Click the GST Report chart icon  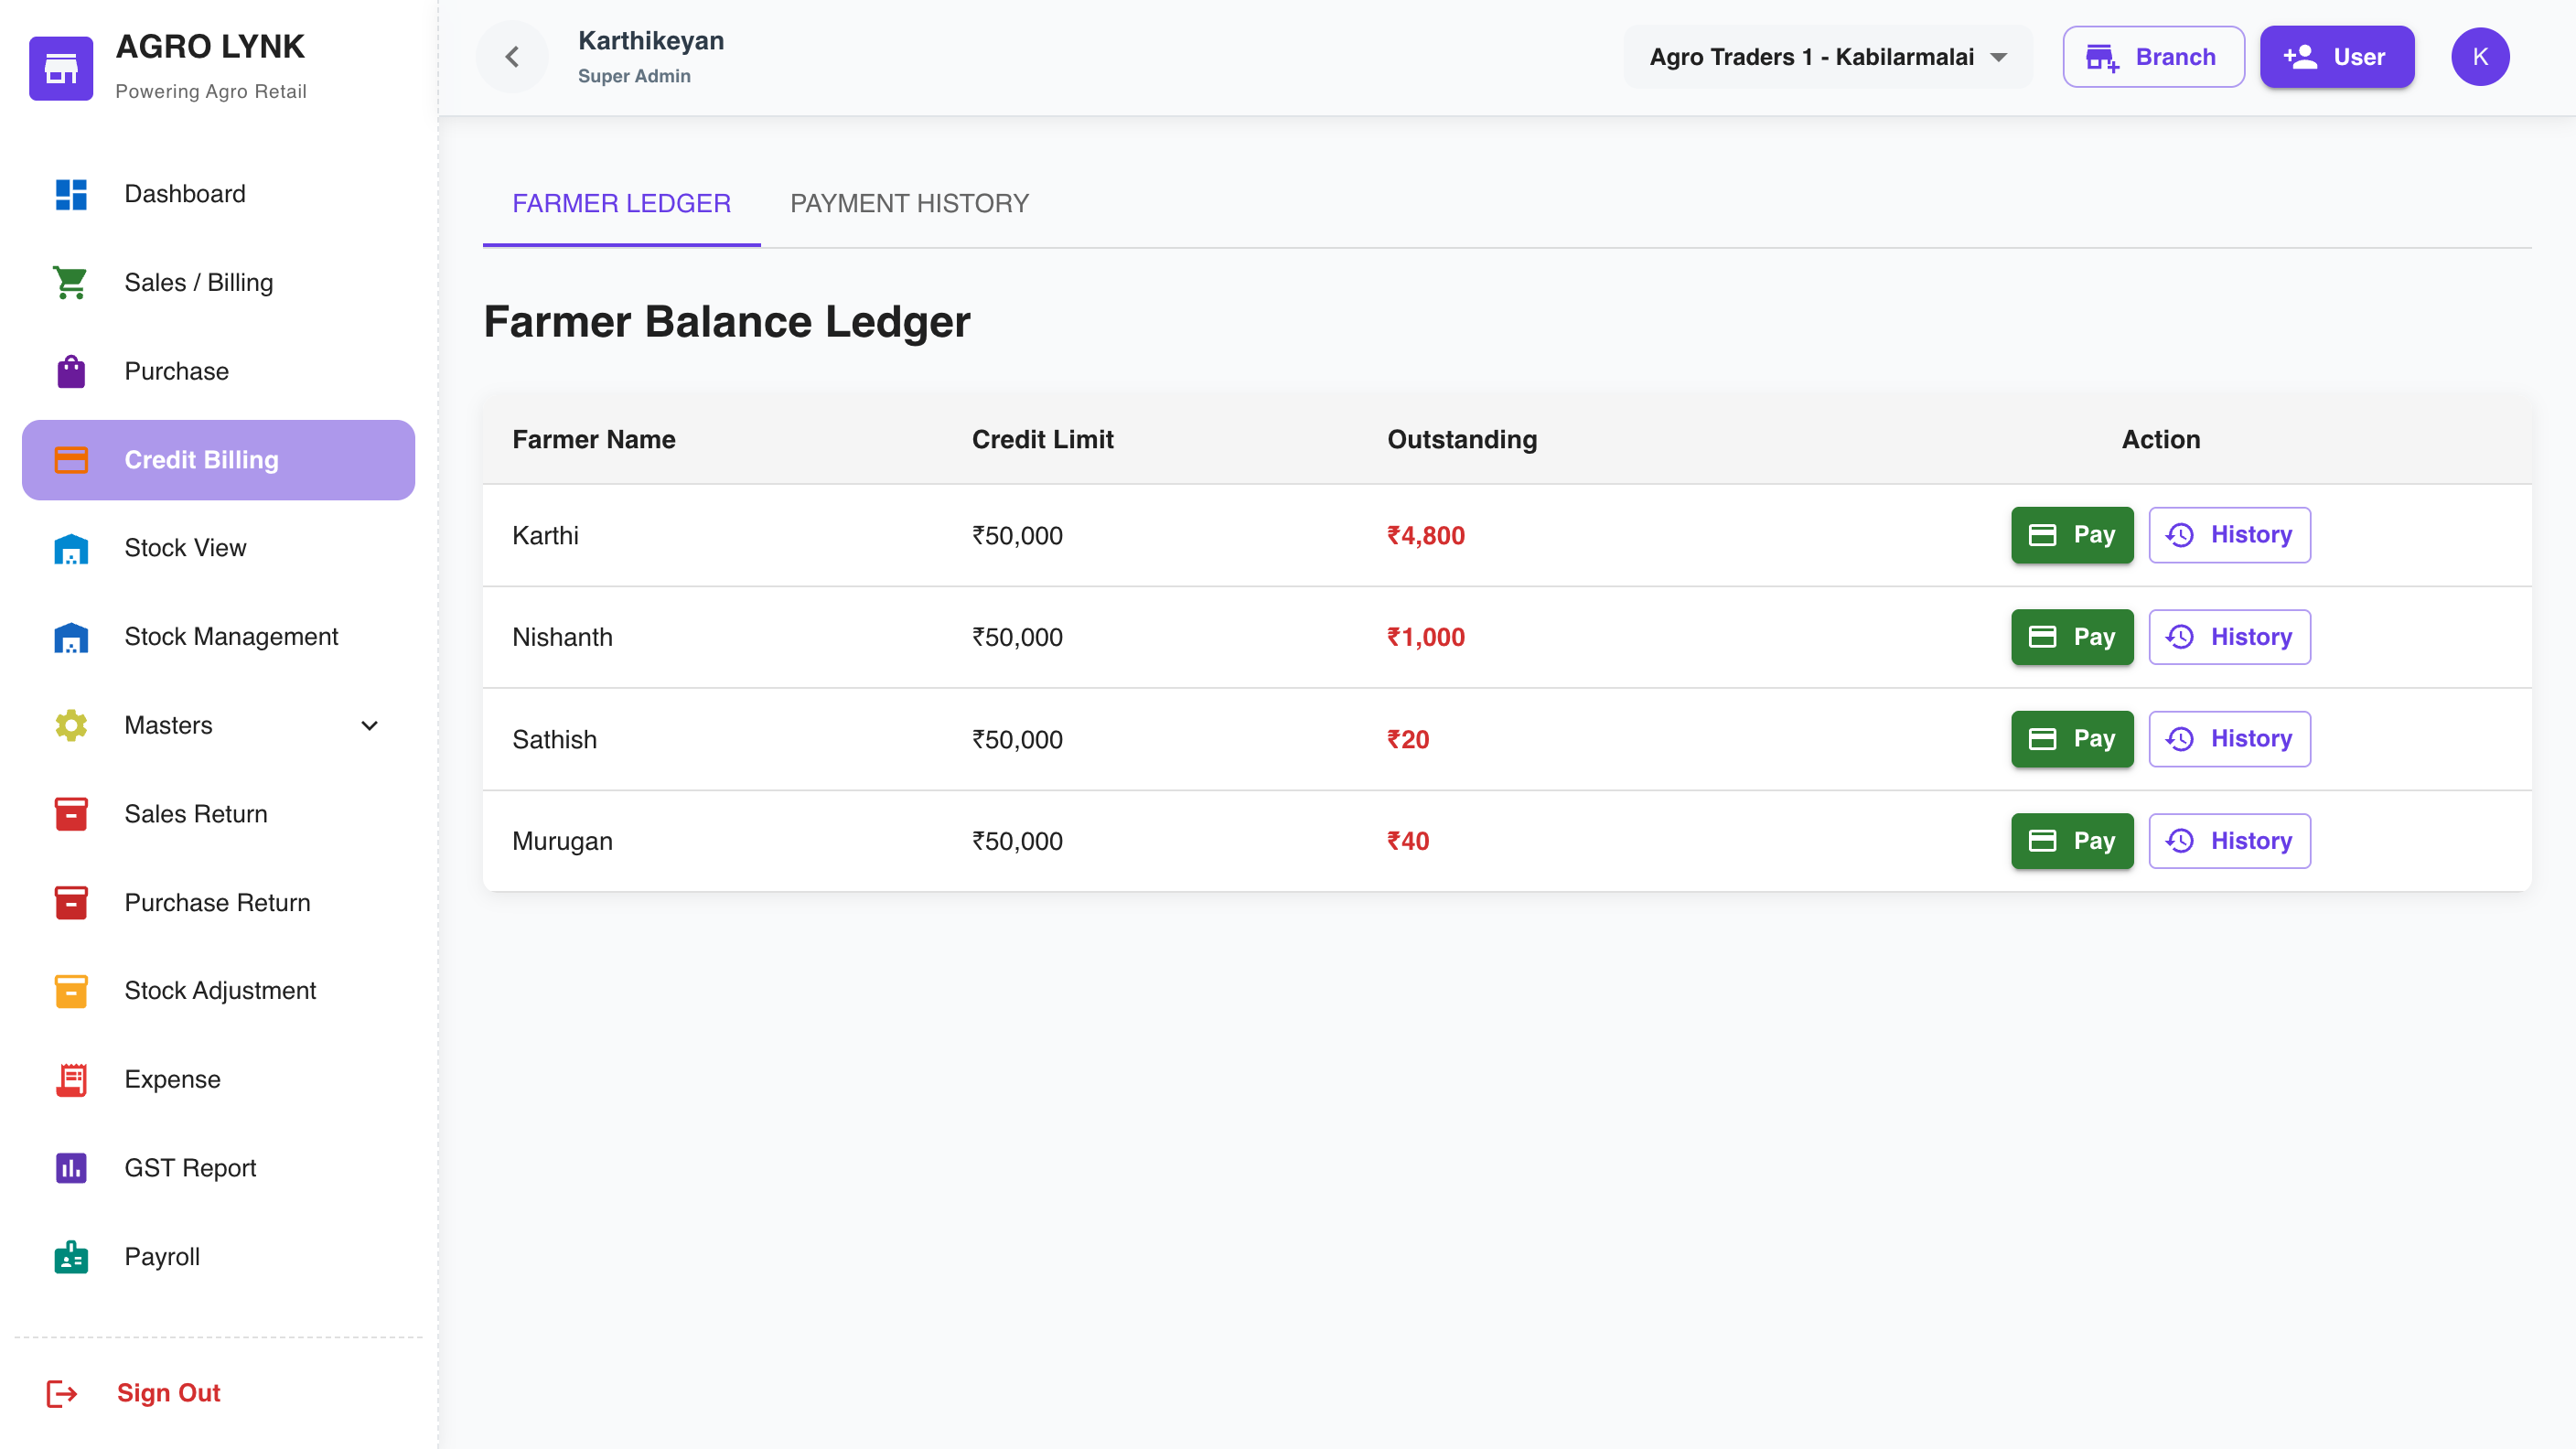tap(71, 1168)
